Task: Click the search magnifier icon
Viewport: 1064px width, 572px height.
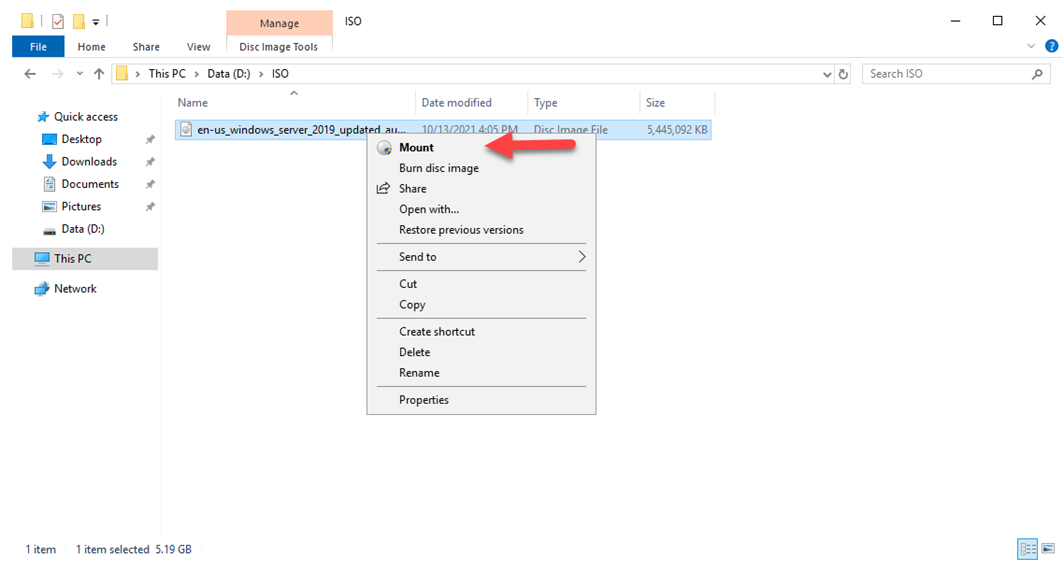Action: (1037, 74)
